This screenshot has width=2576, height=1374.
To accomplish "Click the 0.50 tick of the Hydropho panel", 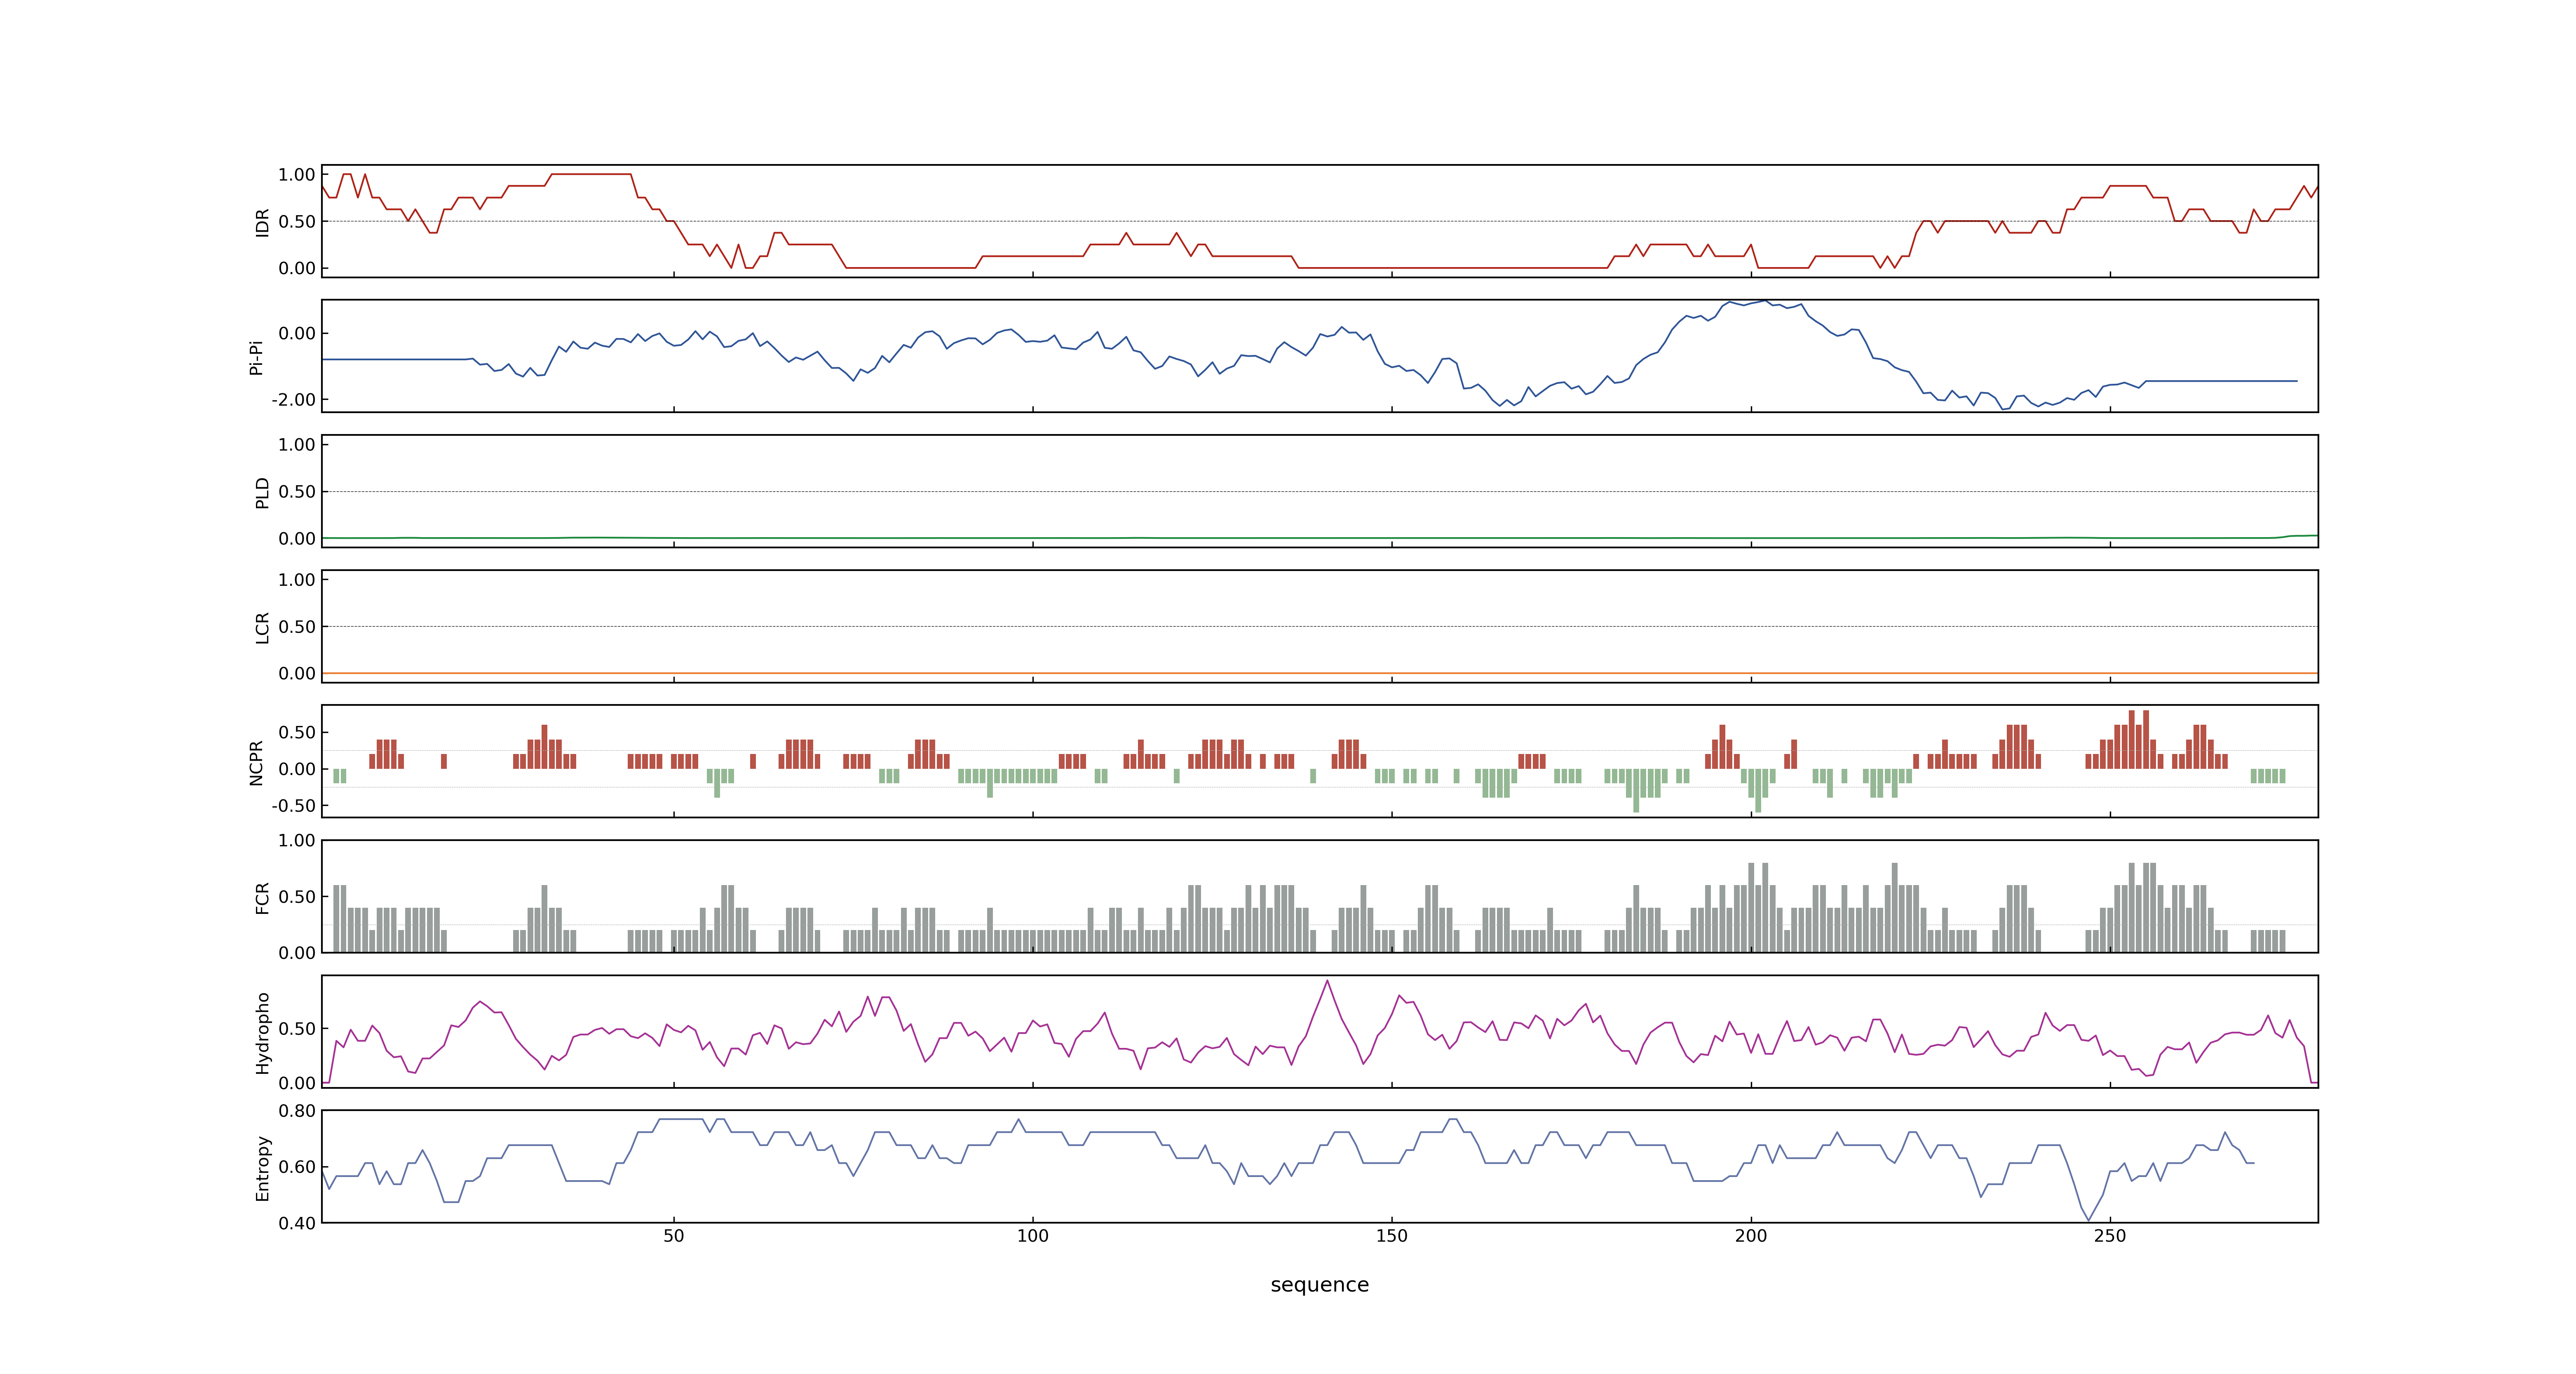I will pos(297,1029).
